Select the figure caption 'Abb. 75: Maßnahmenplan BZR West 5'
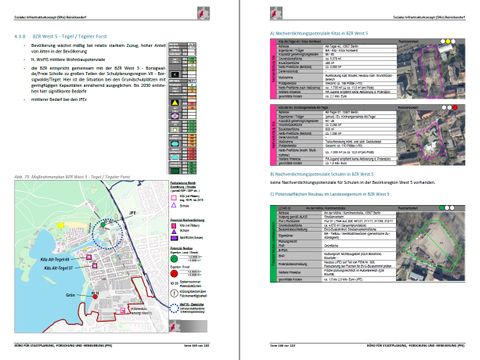 72,177
